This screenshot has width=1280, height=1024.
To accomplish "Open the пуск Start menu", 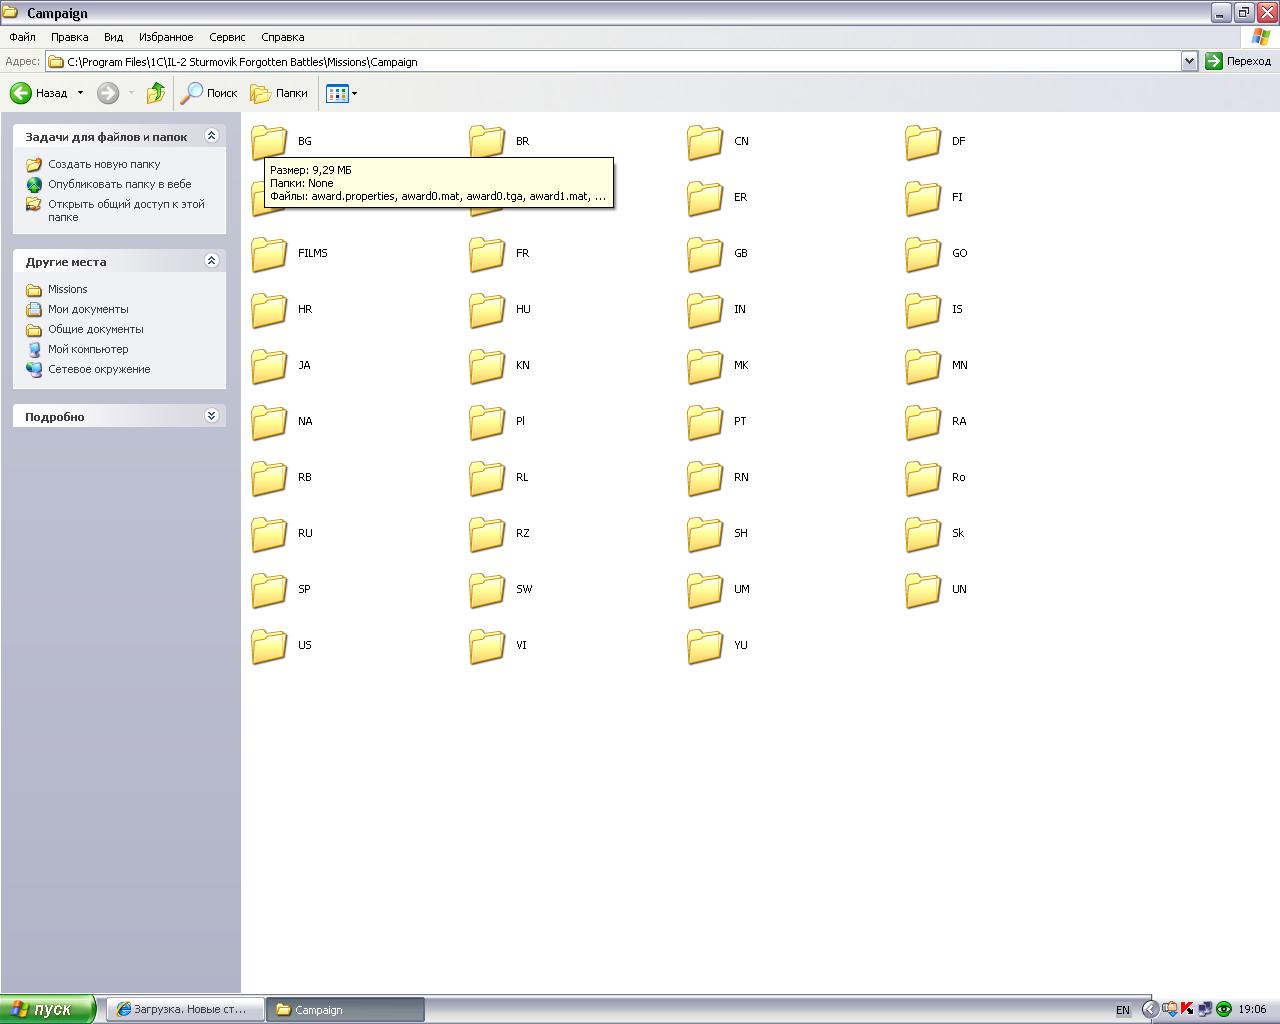I will (48, 1009).
